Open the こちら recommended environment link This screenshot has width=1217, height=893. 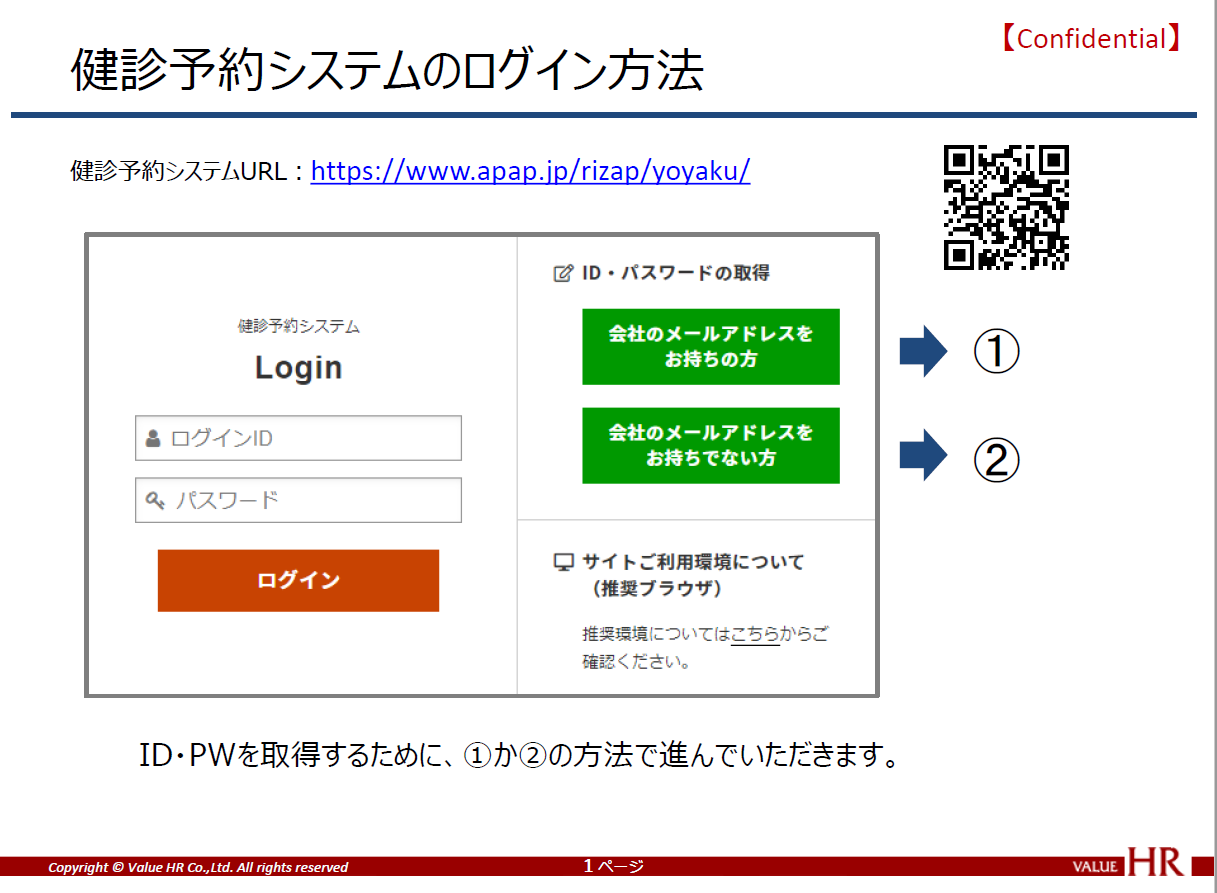tap(755, 634)
